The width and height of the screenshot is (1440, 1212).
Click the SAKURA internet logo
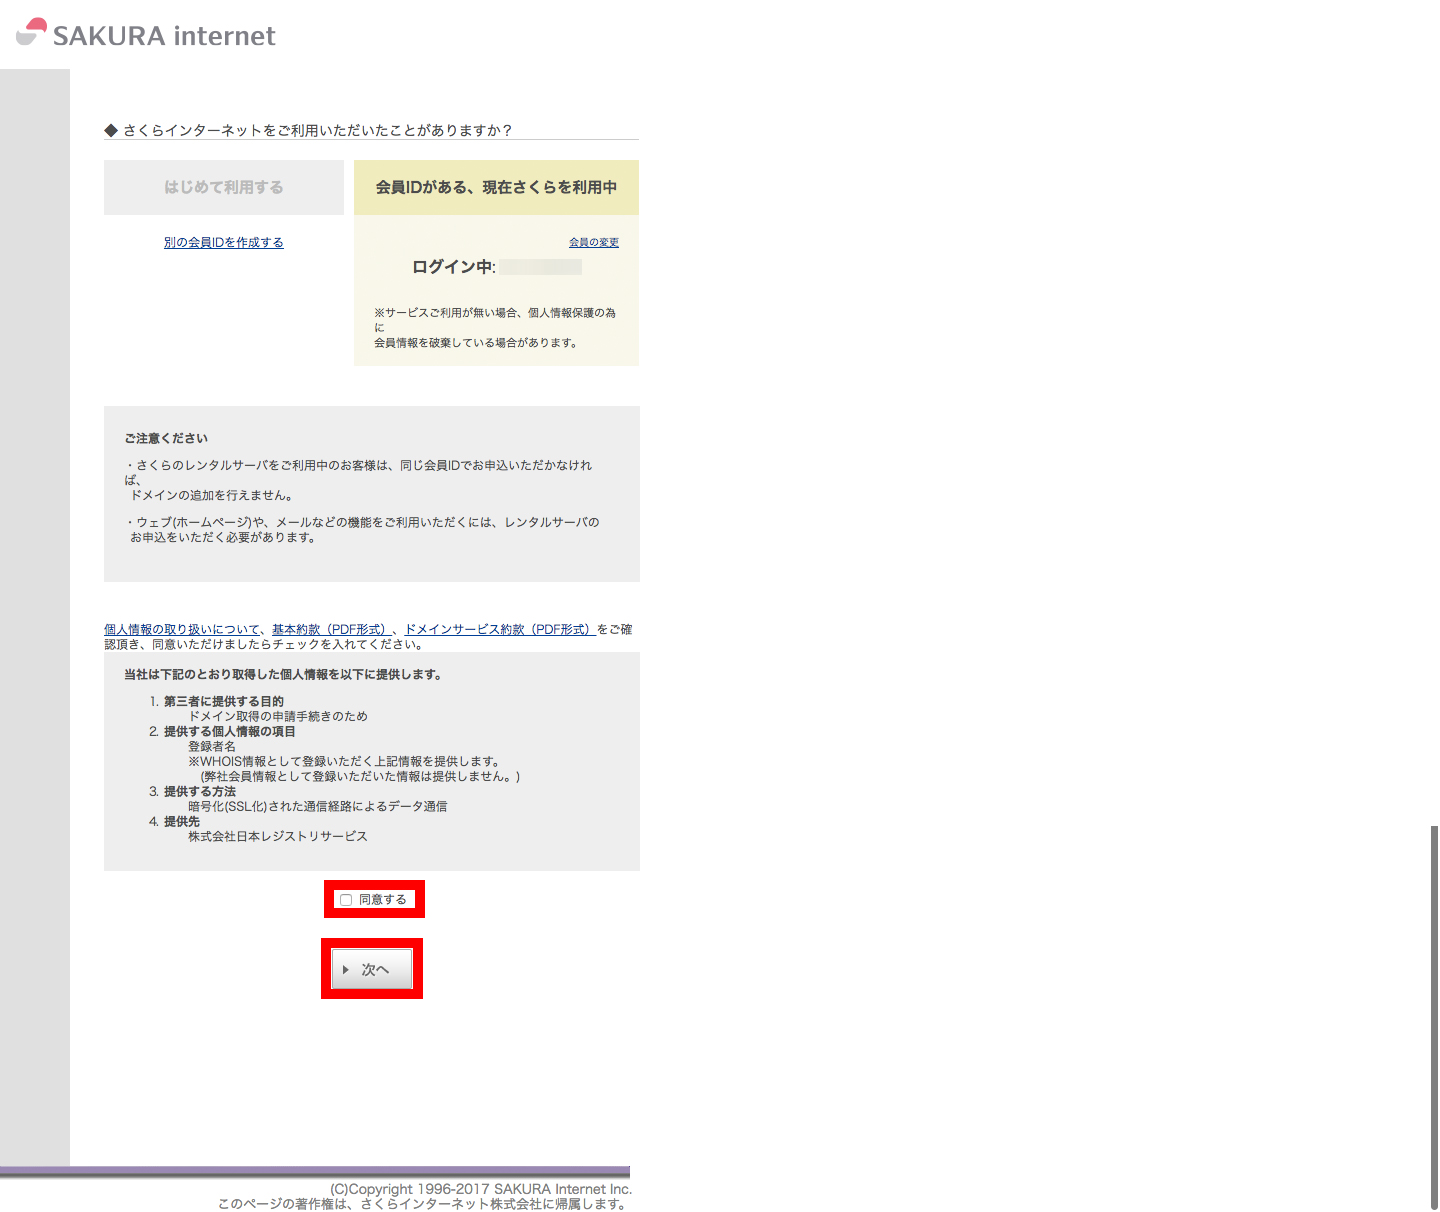(x=146, y=34)
